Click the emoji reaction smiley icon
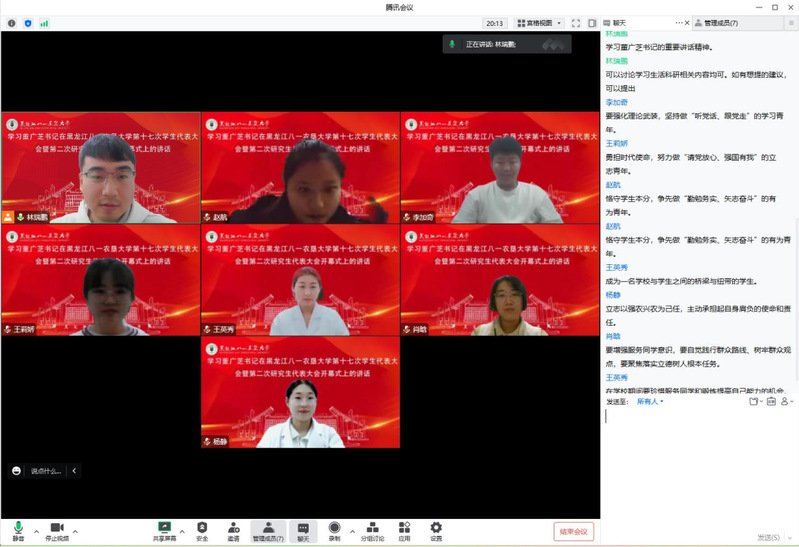Viewport: 799px width, 547px height. [17, 470]
